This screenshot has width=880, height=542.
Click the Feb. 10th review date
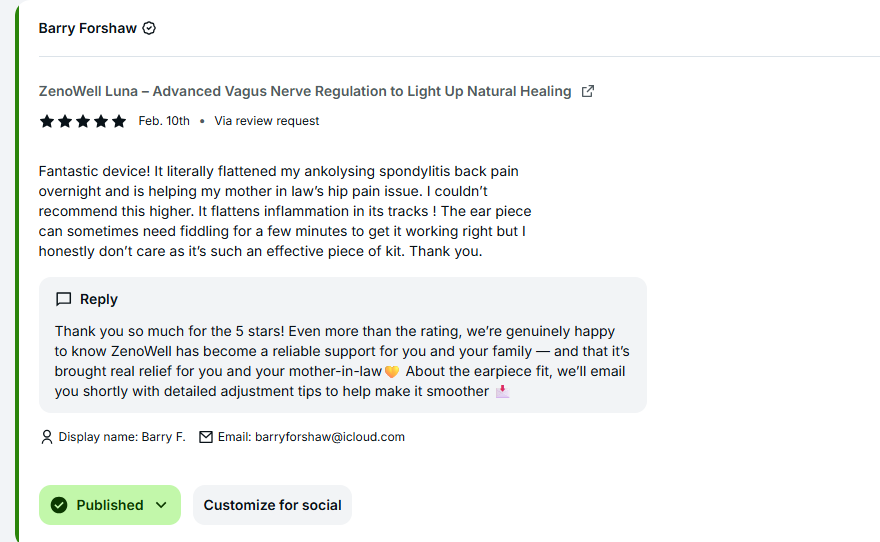164,121
